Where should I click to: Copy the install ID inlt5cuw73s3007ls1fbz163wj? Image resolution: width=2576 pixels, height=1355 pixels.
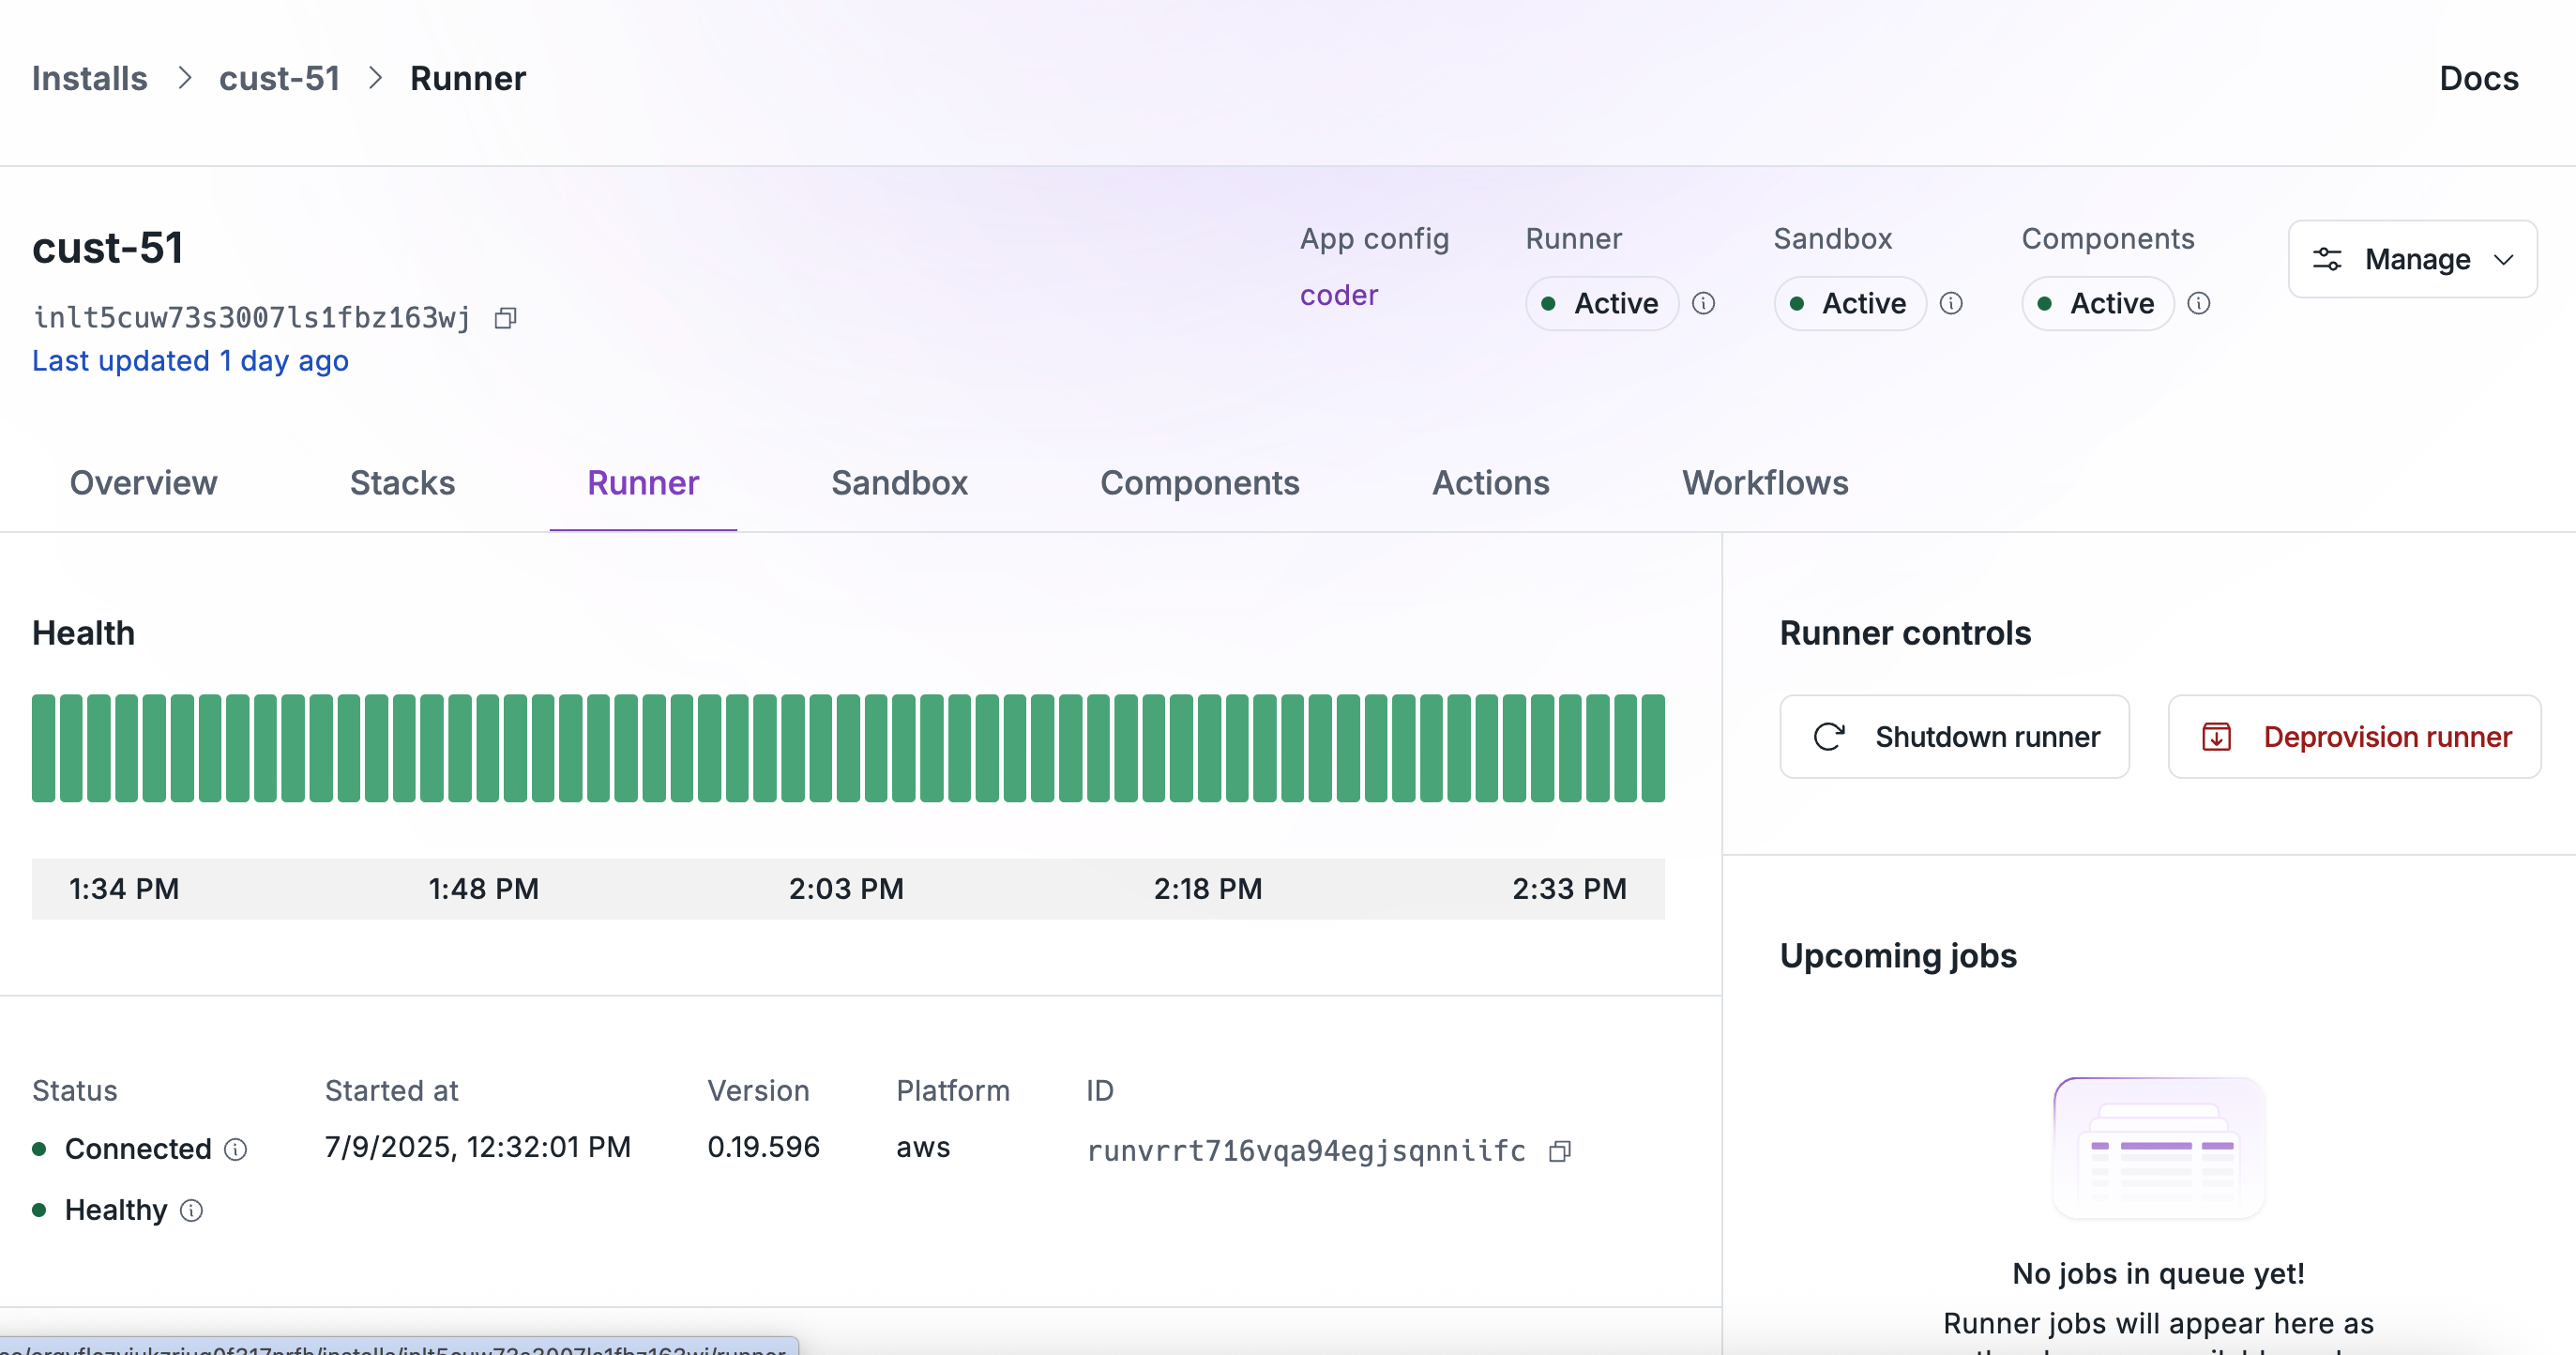coord(506,318)
